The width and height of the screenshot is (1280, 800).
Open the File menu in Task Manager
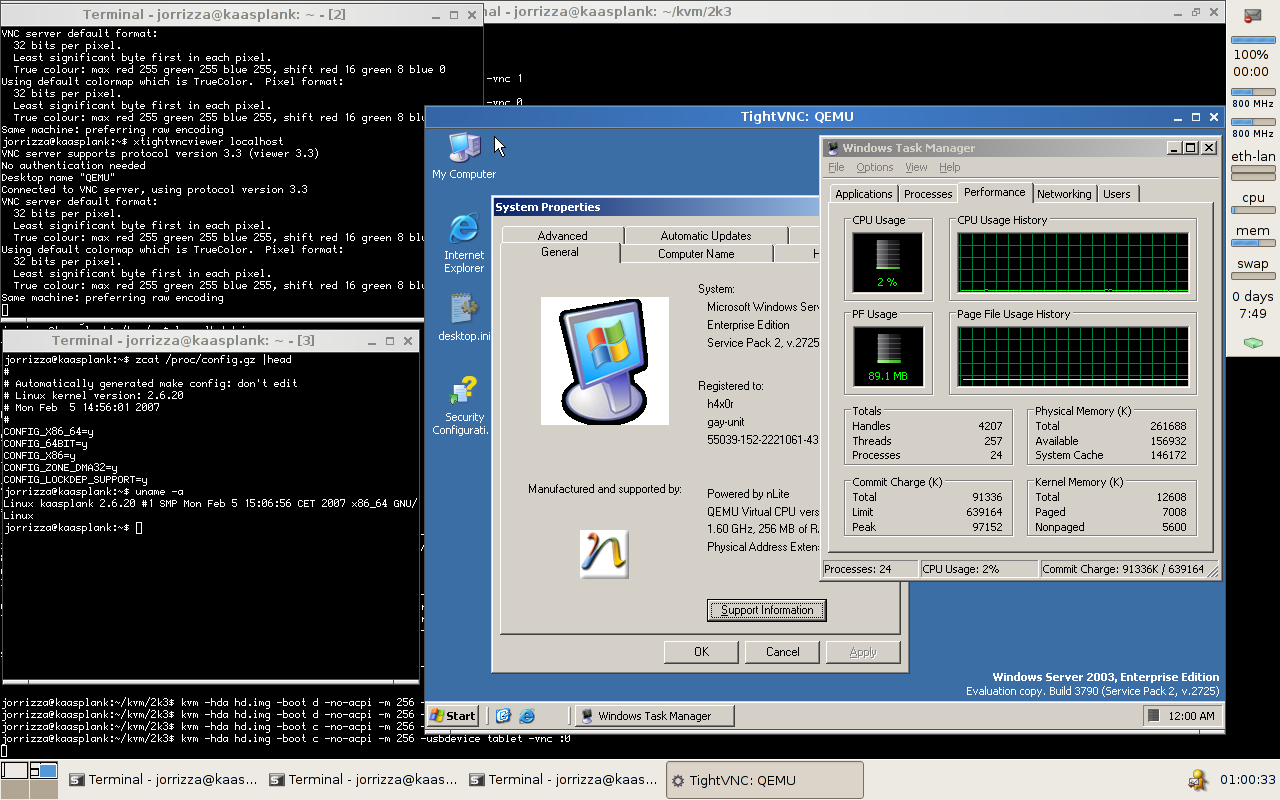[836, 167]
